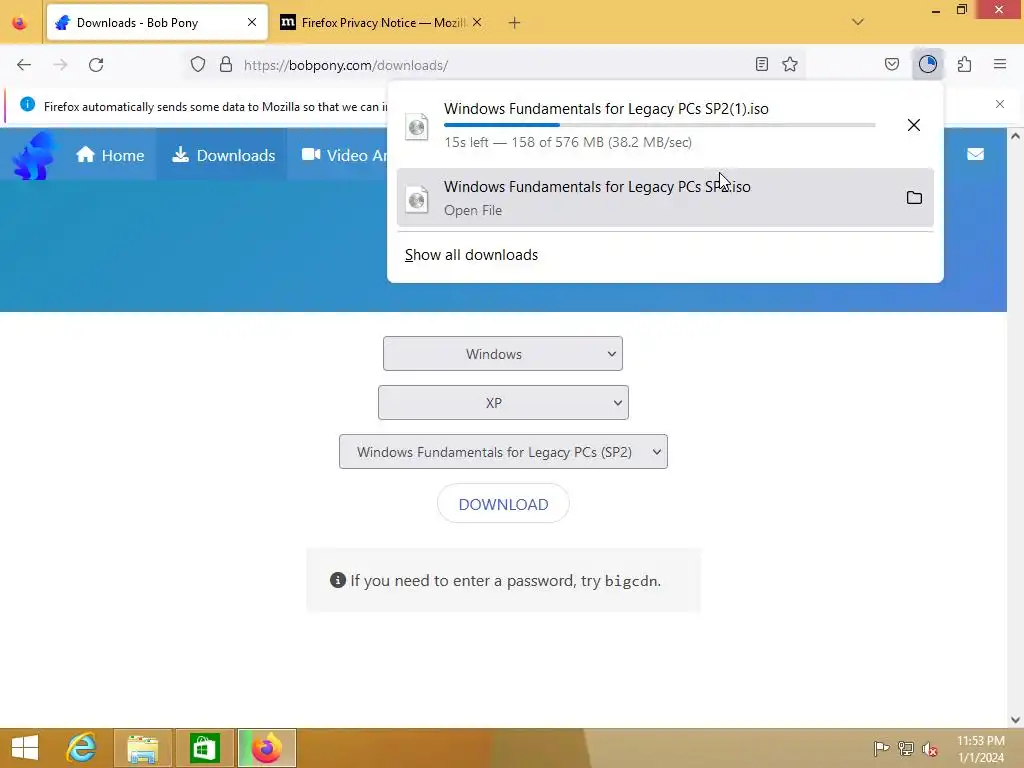Screen dimensions: 1024x768
Task: Click the page scrollbar up arrow
Action: 1015,136
